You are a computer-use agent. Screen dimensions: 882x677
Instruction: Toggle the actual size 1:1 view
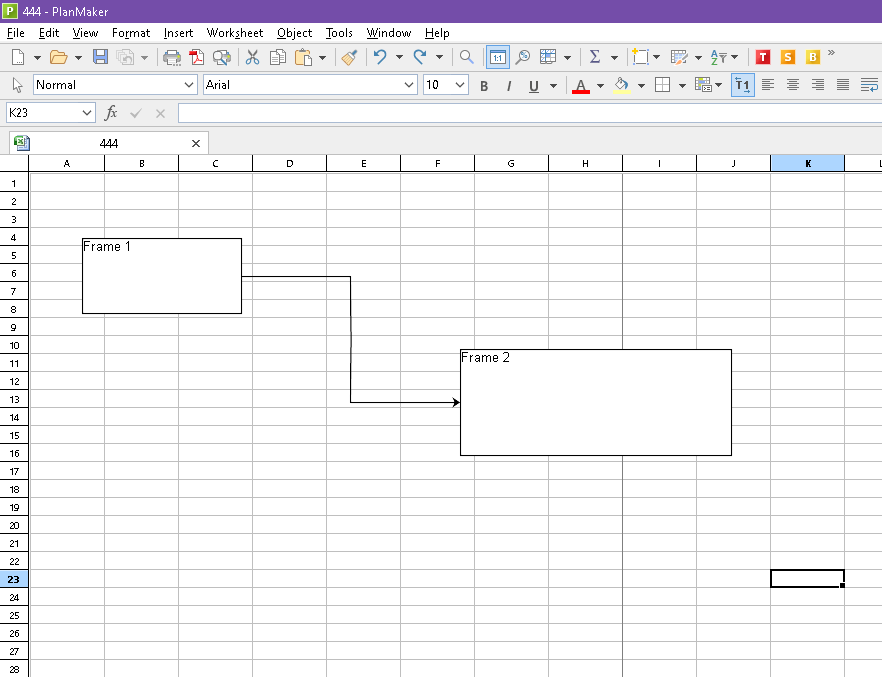point(497,57)
